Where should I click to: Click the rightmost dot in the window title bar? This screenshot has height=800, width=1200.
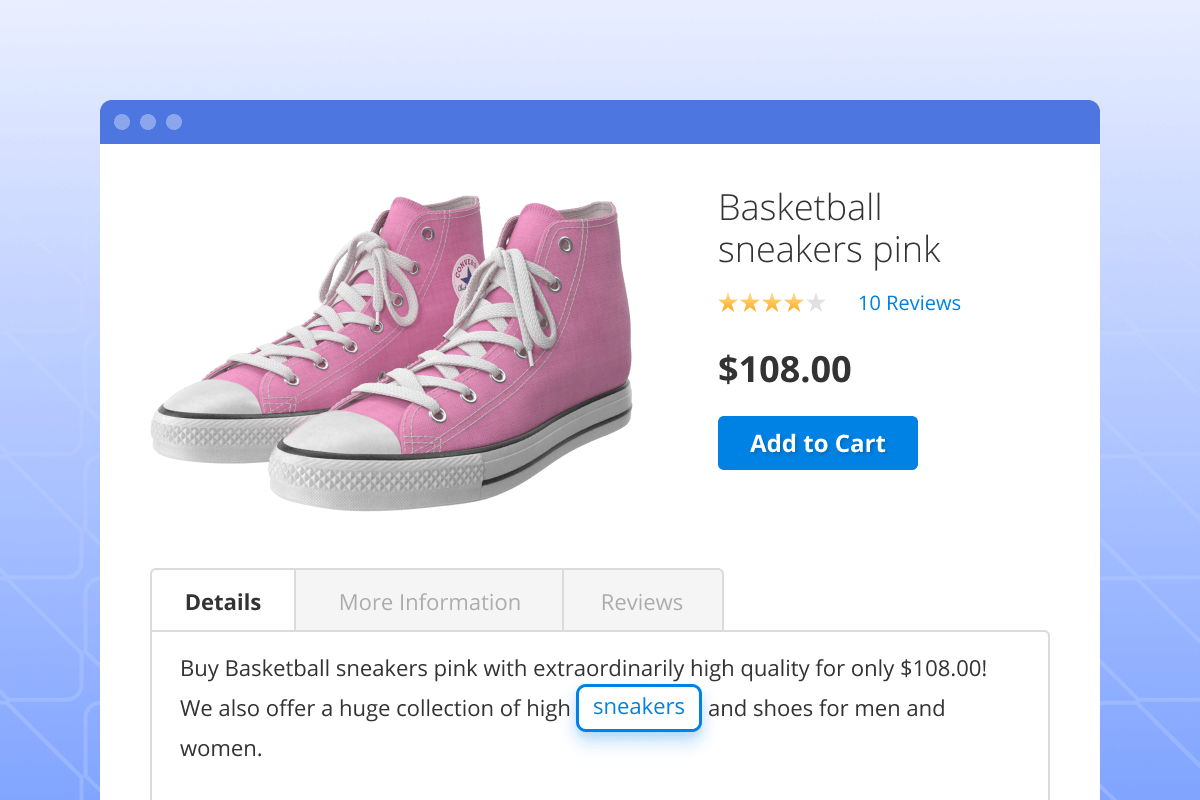174,122
